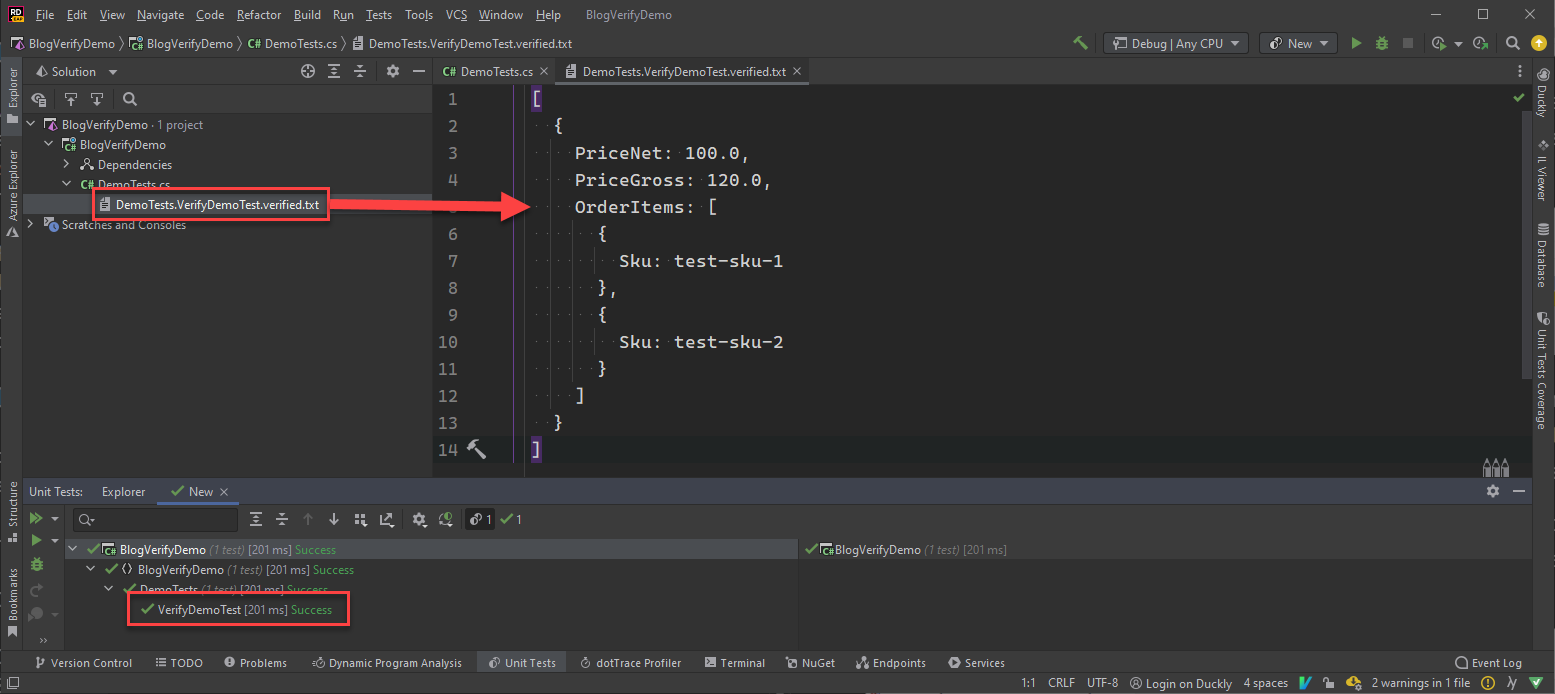Image resolution: width=1555 pixels, height=694 pixels.
Task: Open Solution panel gear settings
Action: coord(393,72)
